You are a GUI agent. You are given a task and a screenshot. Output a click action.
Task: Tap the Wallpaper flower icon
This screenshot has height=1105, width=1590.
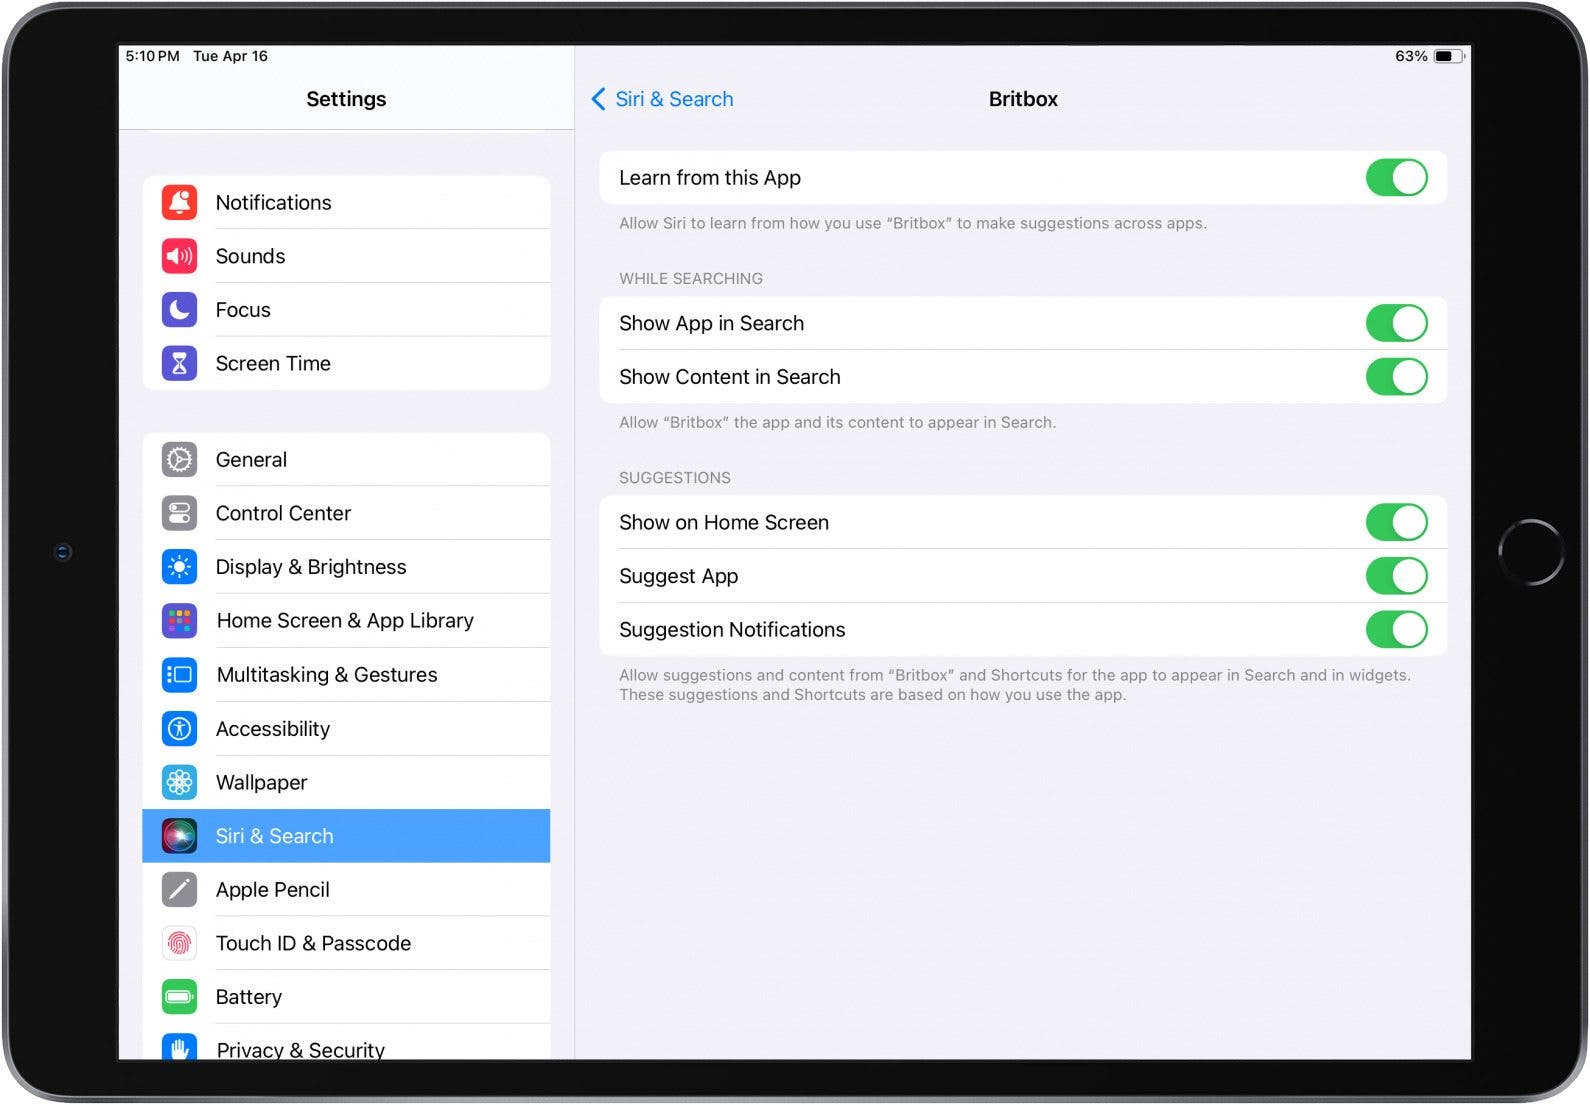tap(179, 782)
